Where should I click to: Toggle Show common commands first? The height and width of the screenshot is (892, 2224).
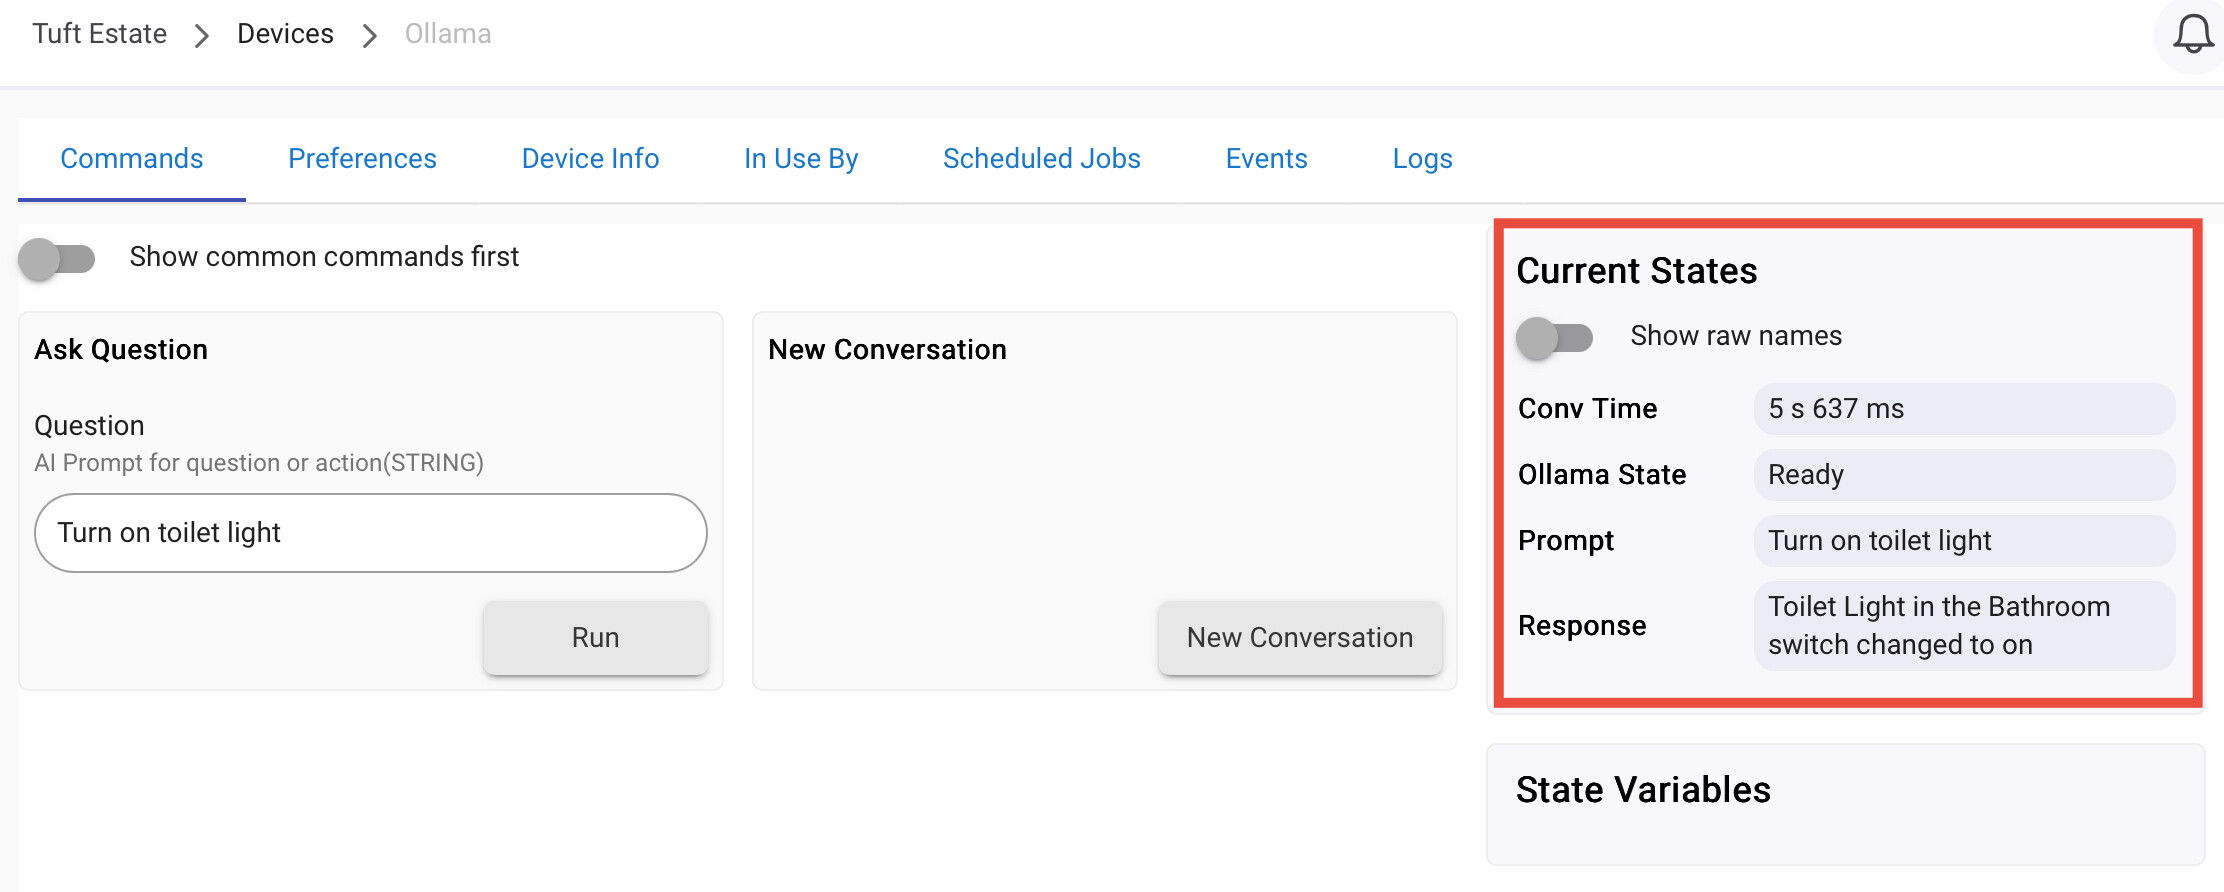(x=57, y=259)
